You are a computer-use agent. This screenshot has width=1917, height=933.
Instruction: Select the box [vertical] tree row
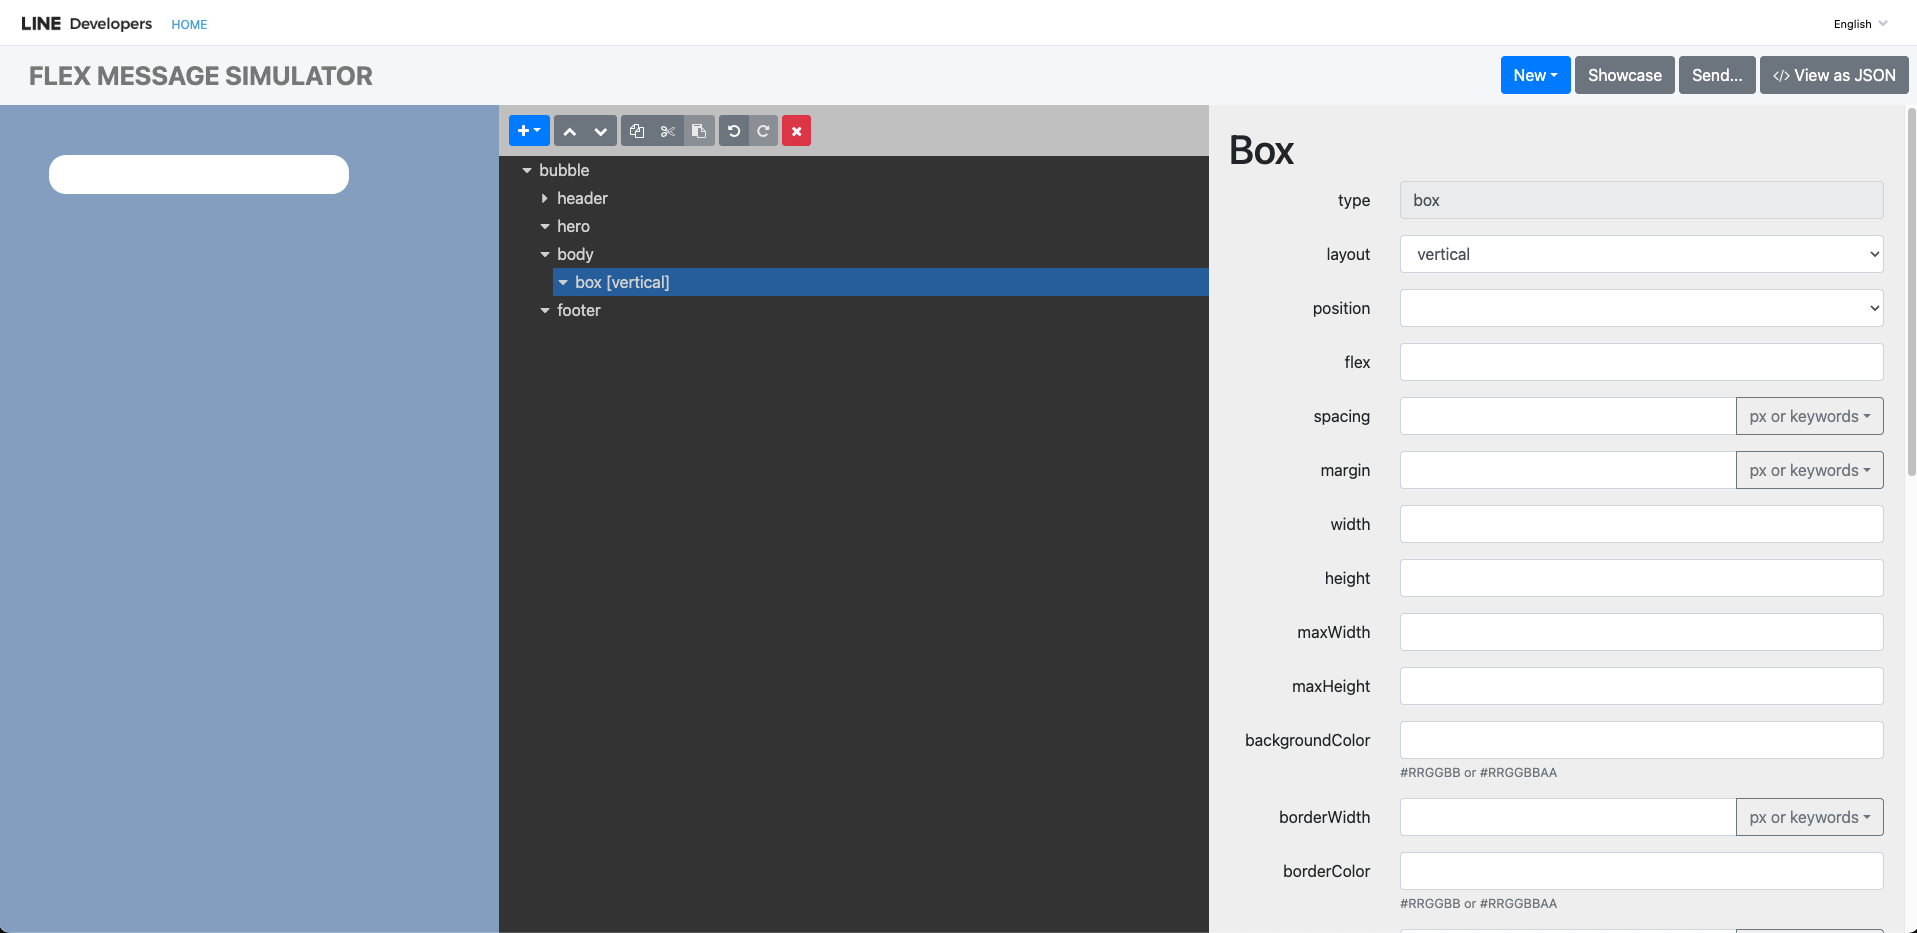point(881,282)
